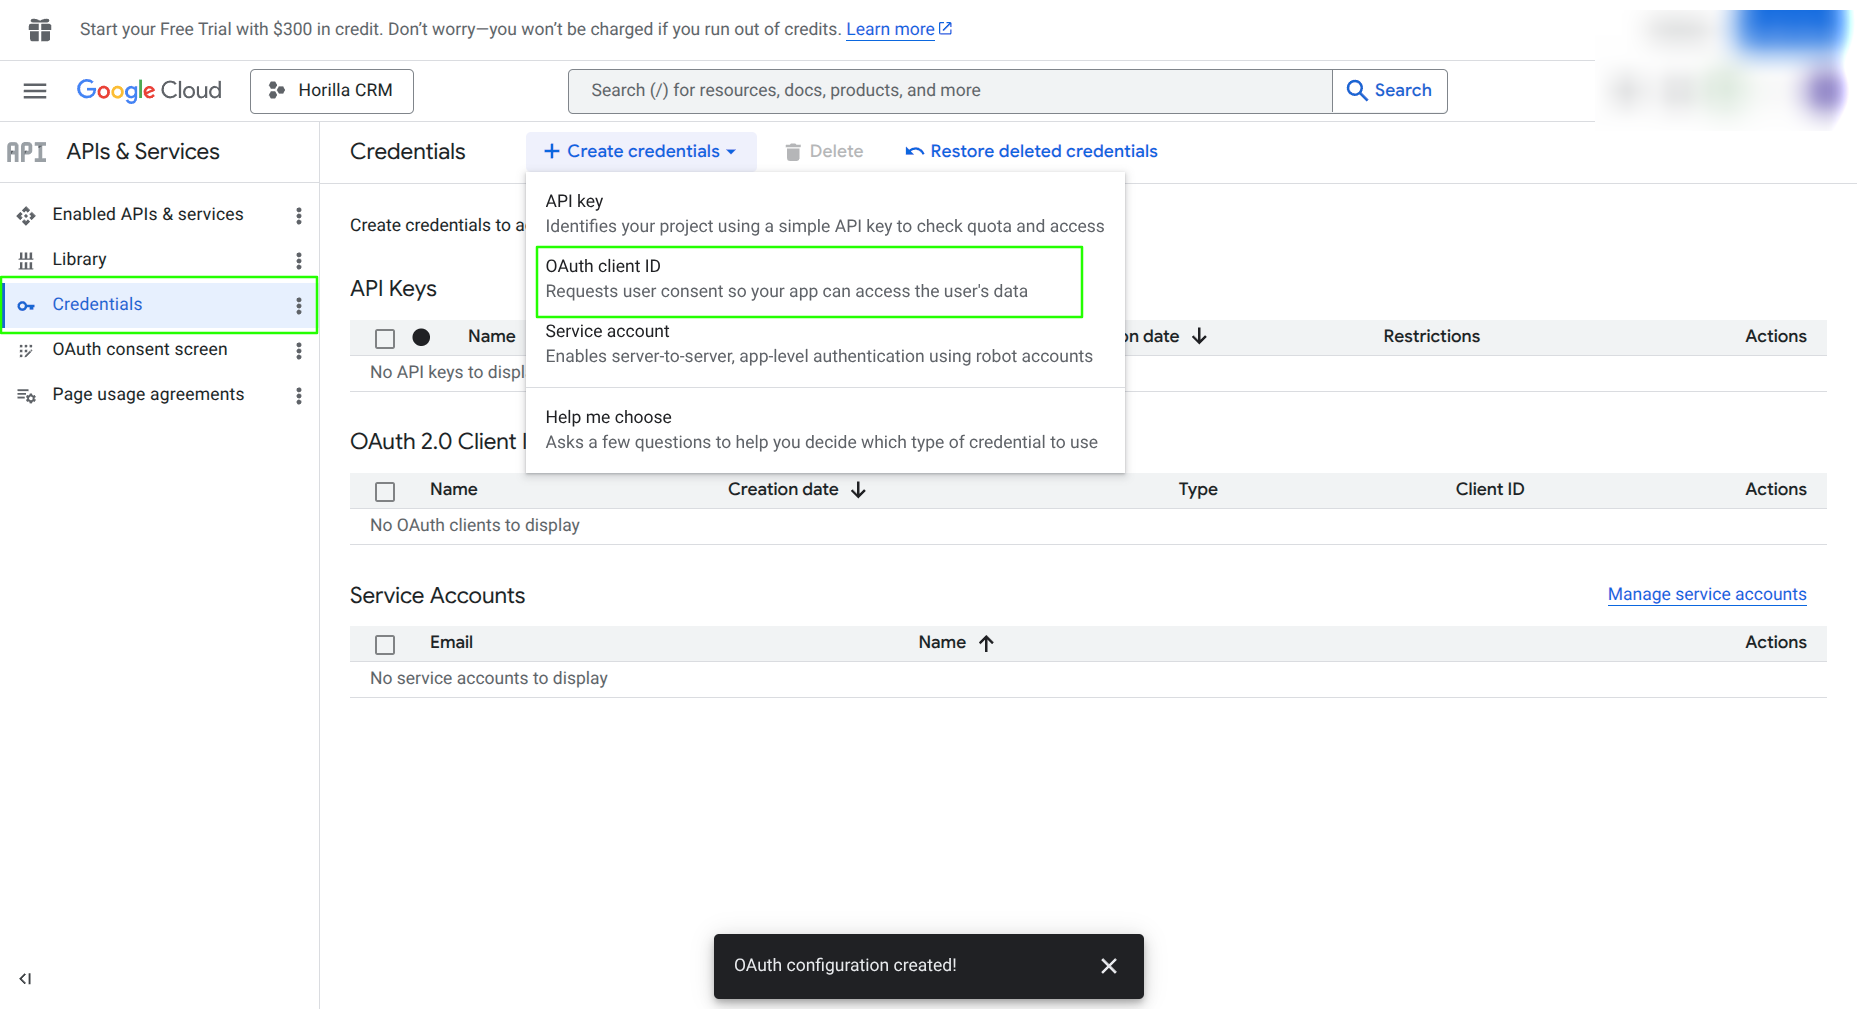1857x1009 pixels.
Task: Choose API key from the menu
Action: click(825, 214)
